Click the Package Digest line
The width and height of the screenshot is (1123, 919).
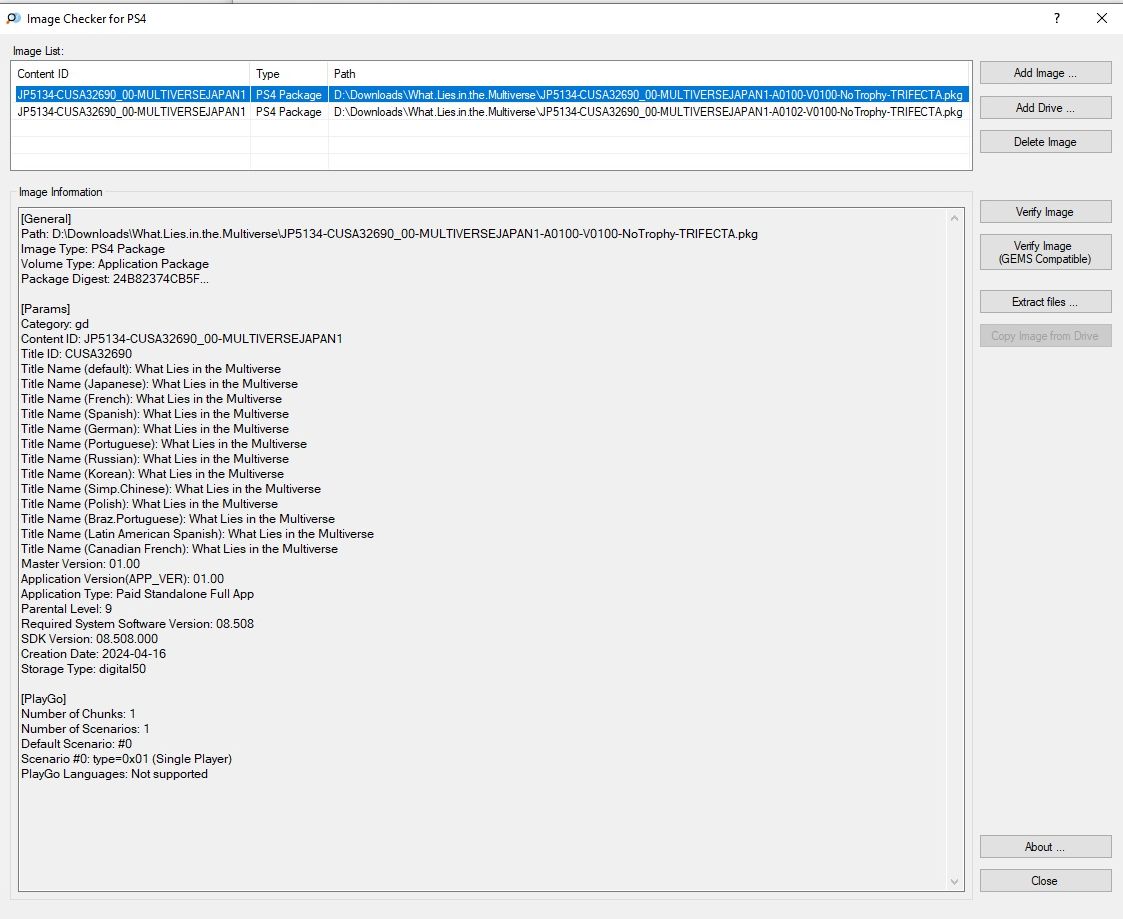click(115, 279)
